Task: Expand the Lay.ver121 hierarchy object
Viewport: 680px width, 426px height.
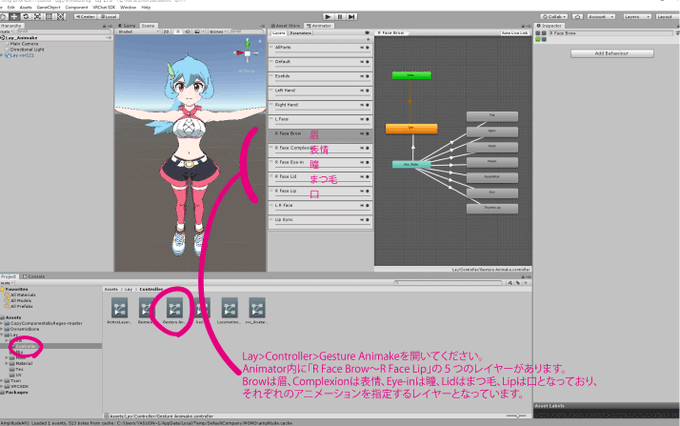Action: [2, 56]
